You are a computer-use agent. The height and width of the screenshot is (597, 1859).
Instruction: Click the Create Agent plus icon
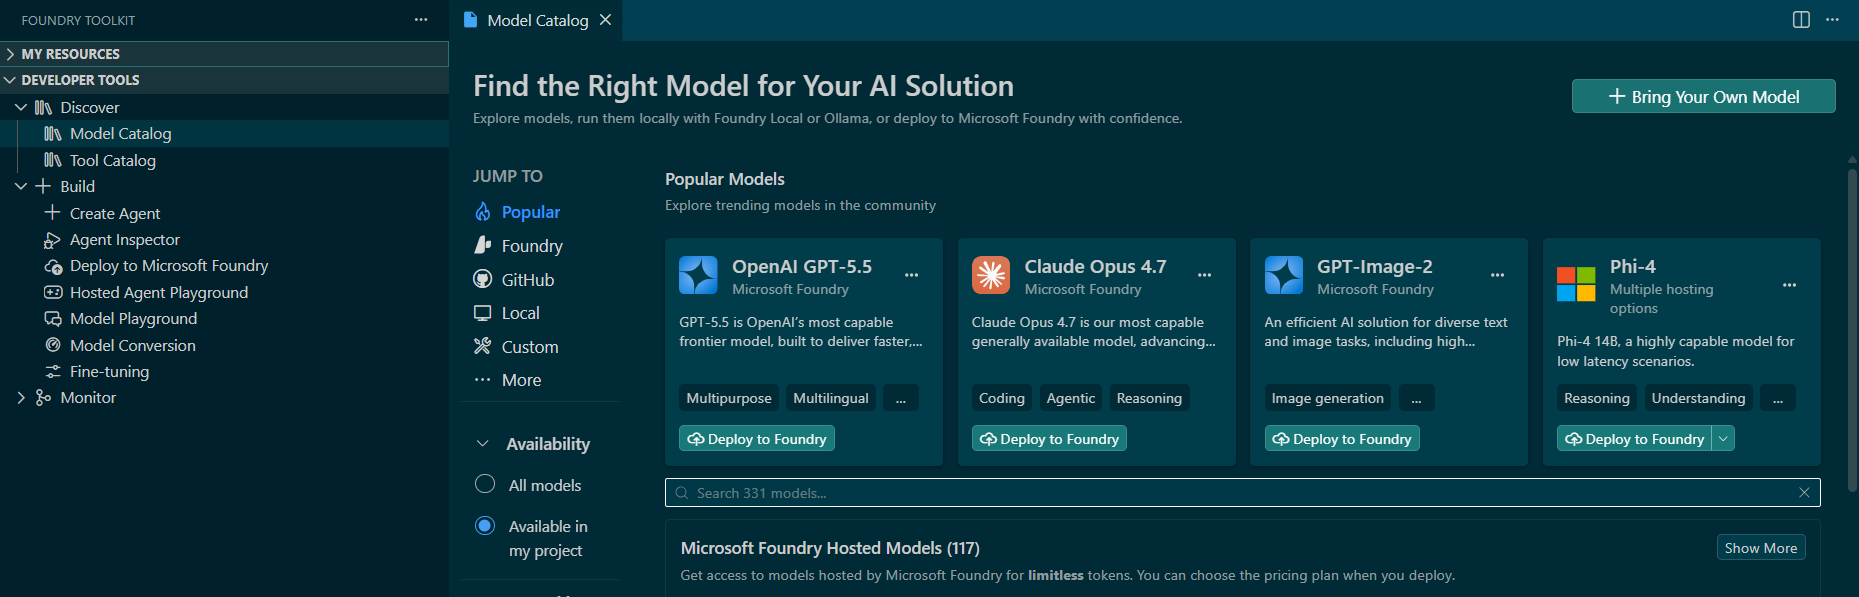click(53, 213)
